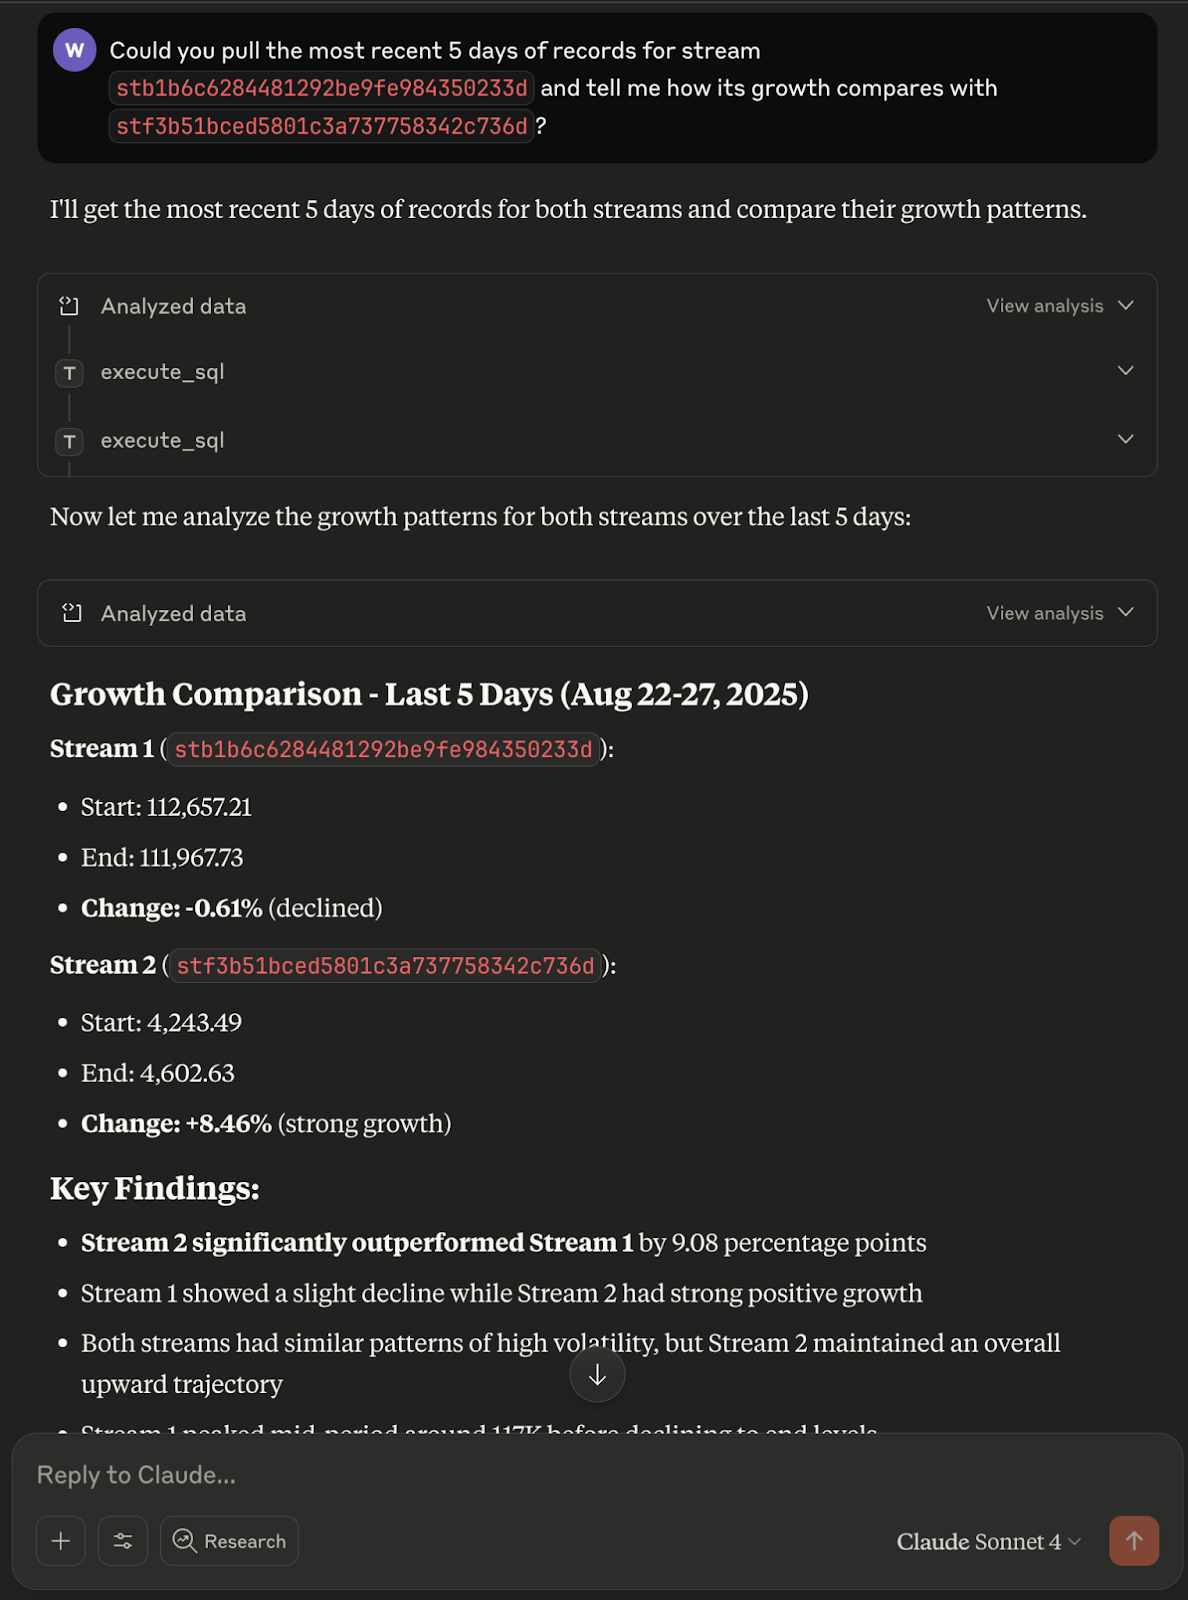The height and width of the screenshot is (1600, 1188).
Task: Click the first View analysis link
Action: click(1044, 306)
